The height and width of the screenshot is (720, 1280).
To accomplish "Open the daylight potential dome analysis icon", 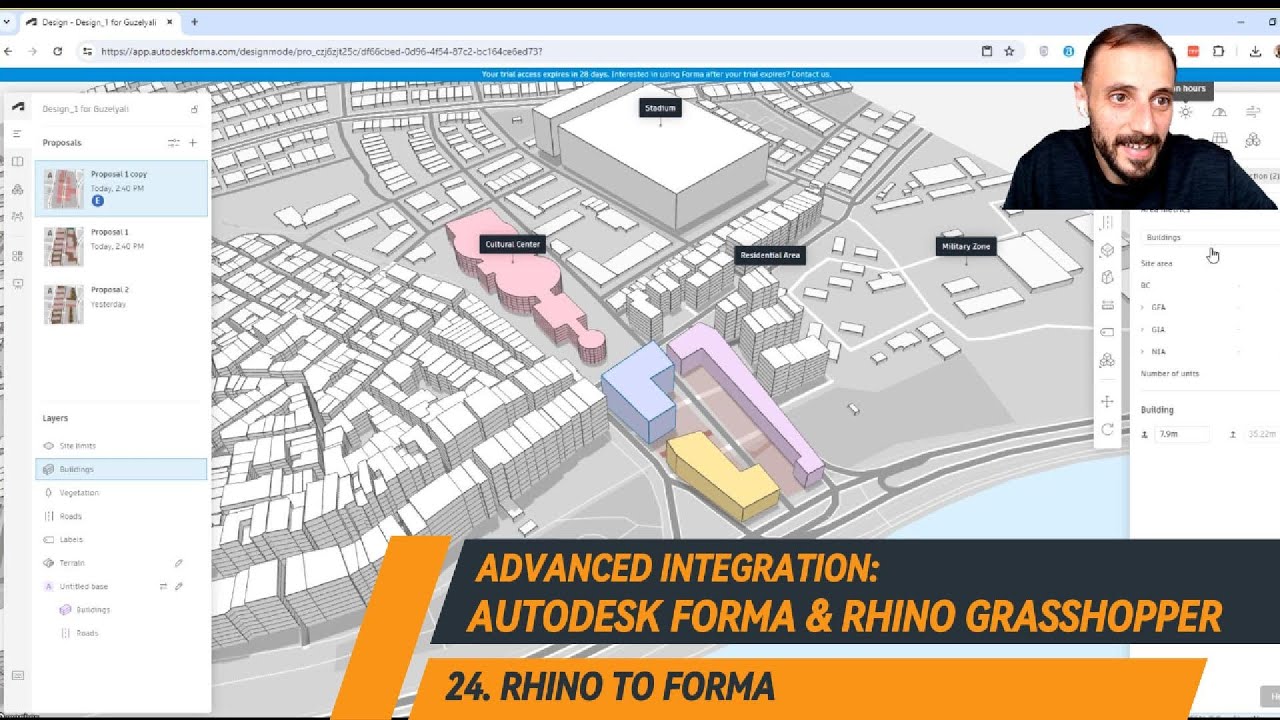I will [x=1219, y=112].
